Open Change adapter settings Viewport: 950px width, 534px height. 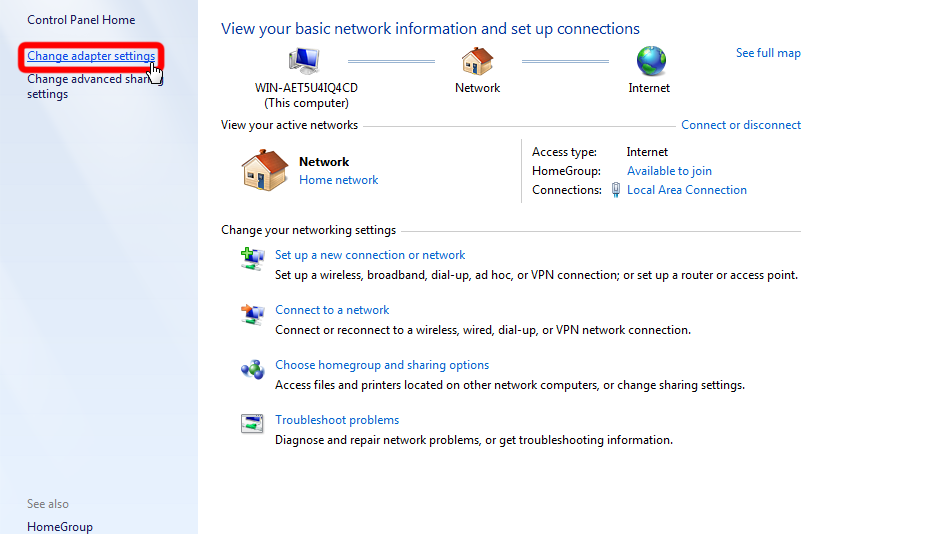[91, 56]
